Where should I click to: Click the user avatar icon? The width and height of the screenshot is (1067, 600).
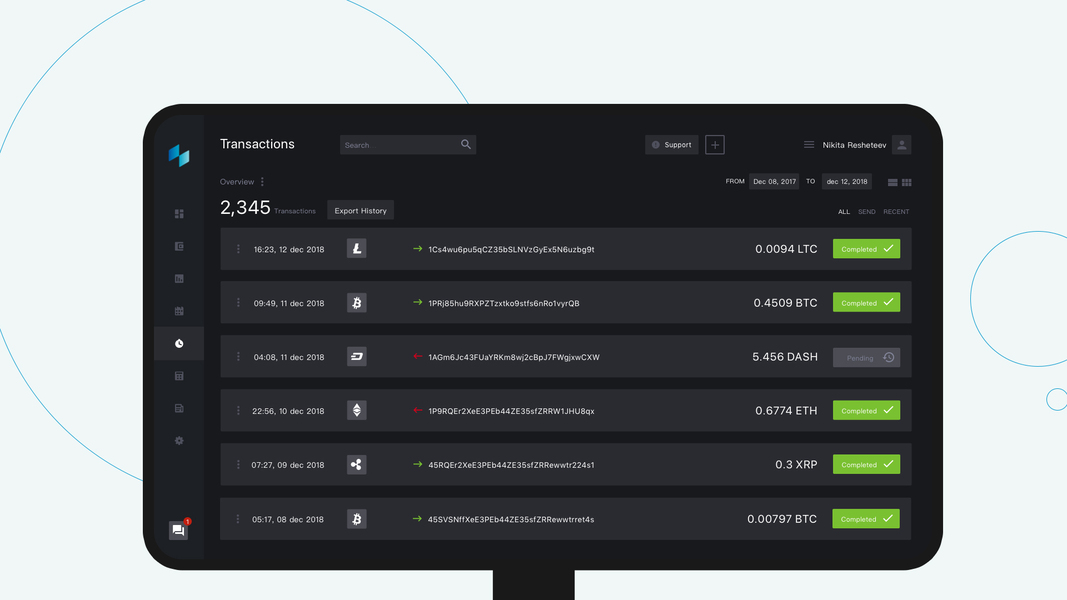click(x=902, y=145)
